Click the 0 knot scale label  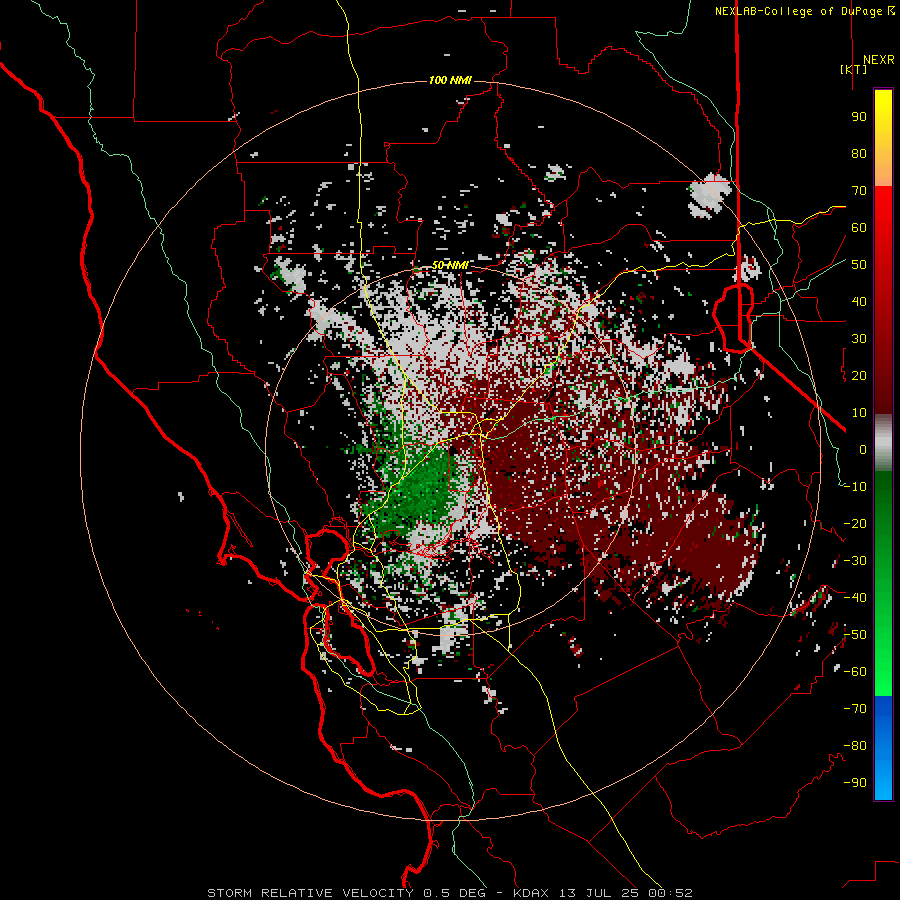point(863,450)
